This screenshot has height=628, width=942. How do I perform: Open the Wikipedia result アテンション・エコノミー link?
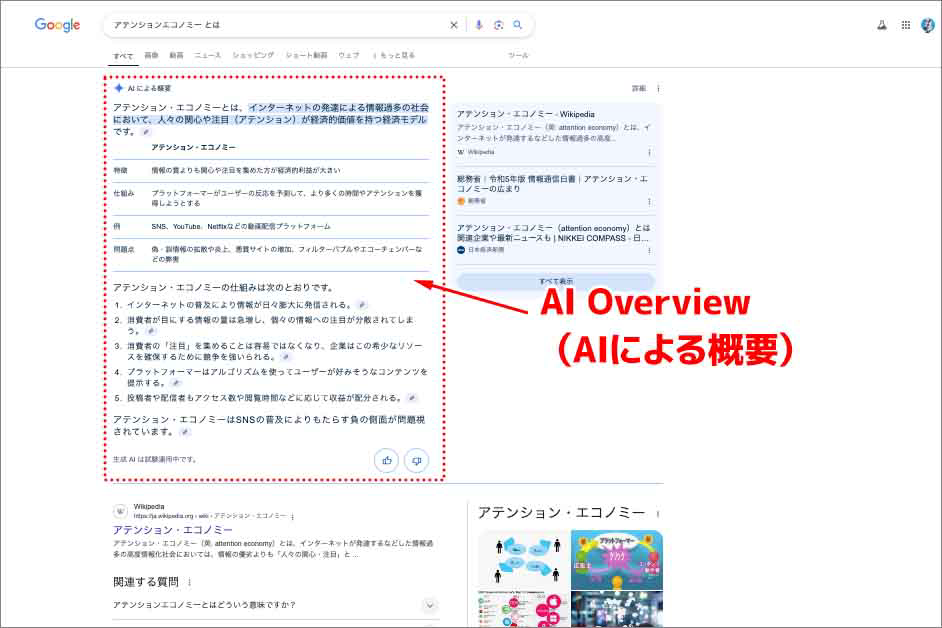(173, 530)
